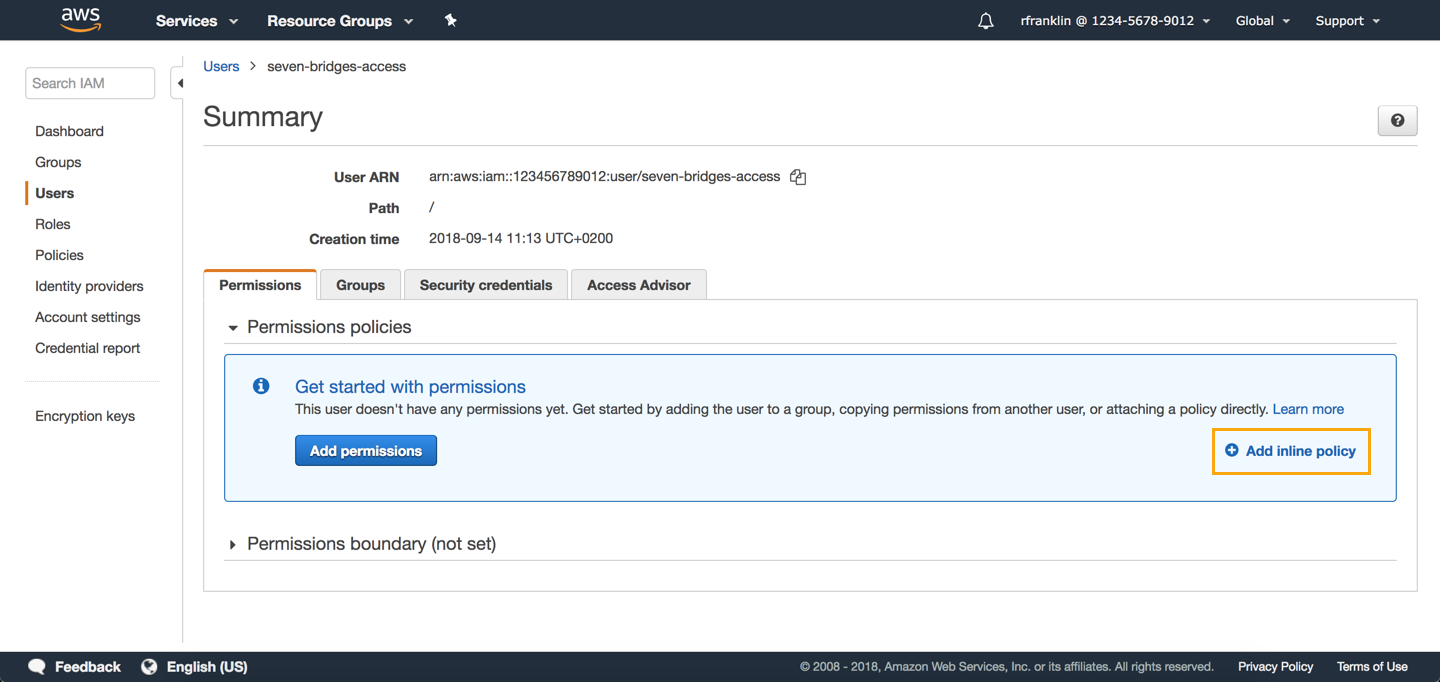Click Add inline policy link
Viewport: 1440px width, 682px height.
(x=1291, y=451)
